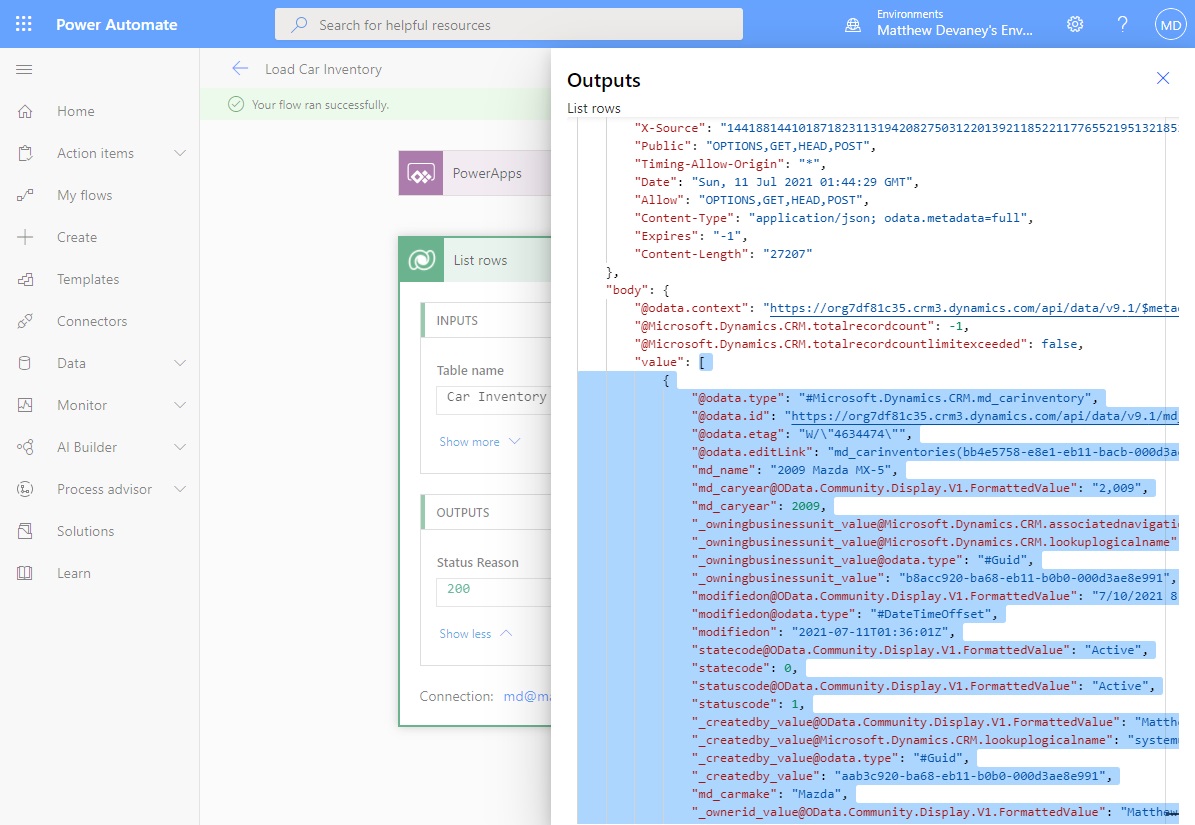Open the app launcher grid
Image resolution: width=1195 pixels, height=825 pixels.
point(24,24)
